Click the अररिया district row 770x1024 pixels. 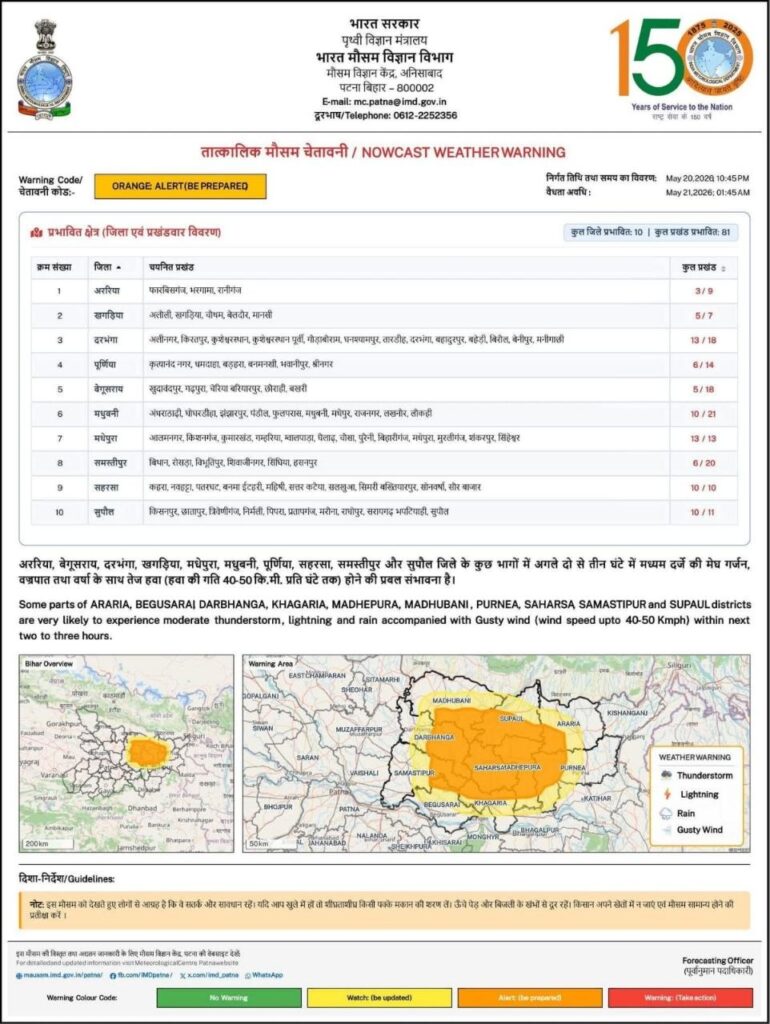tap(385, 291)
